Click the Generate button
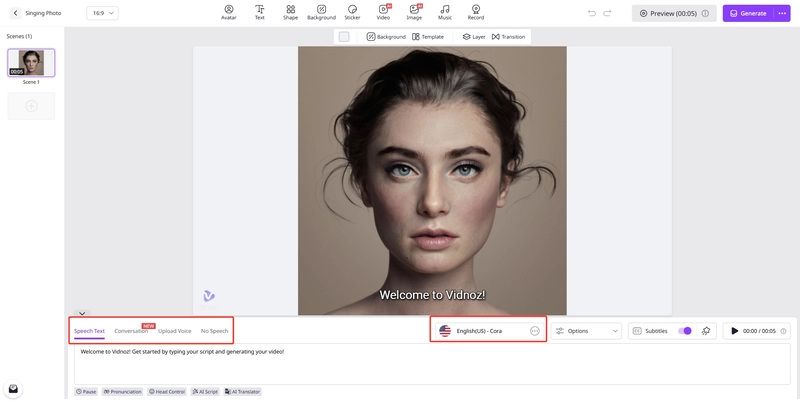This screenshot has width=800, height=402. tap(748, 13)
